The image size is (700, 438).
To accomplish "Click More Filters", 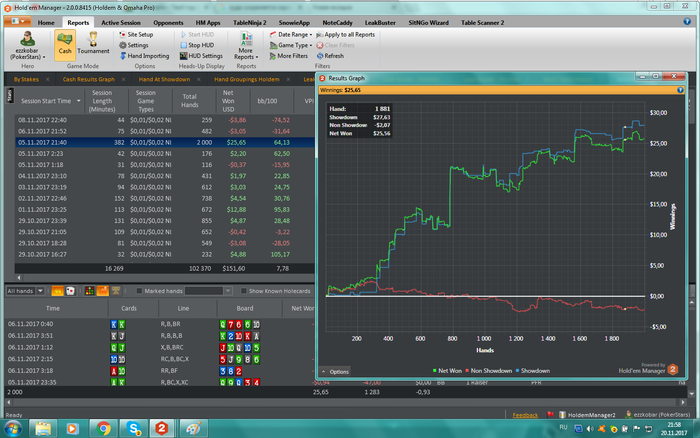I will click(x=288, y=56).
